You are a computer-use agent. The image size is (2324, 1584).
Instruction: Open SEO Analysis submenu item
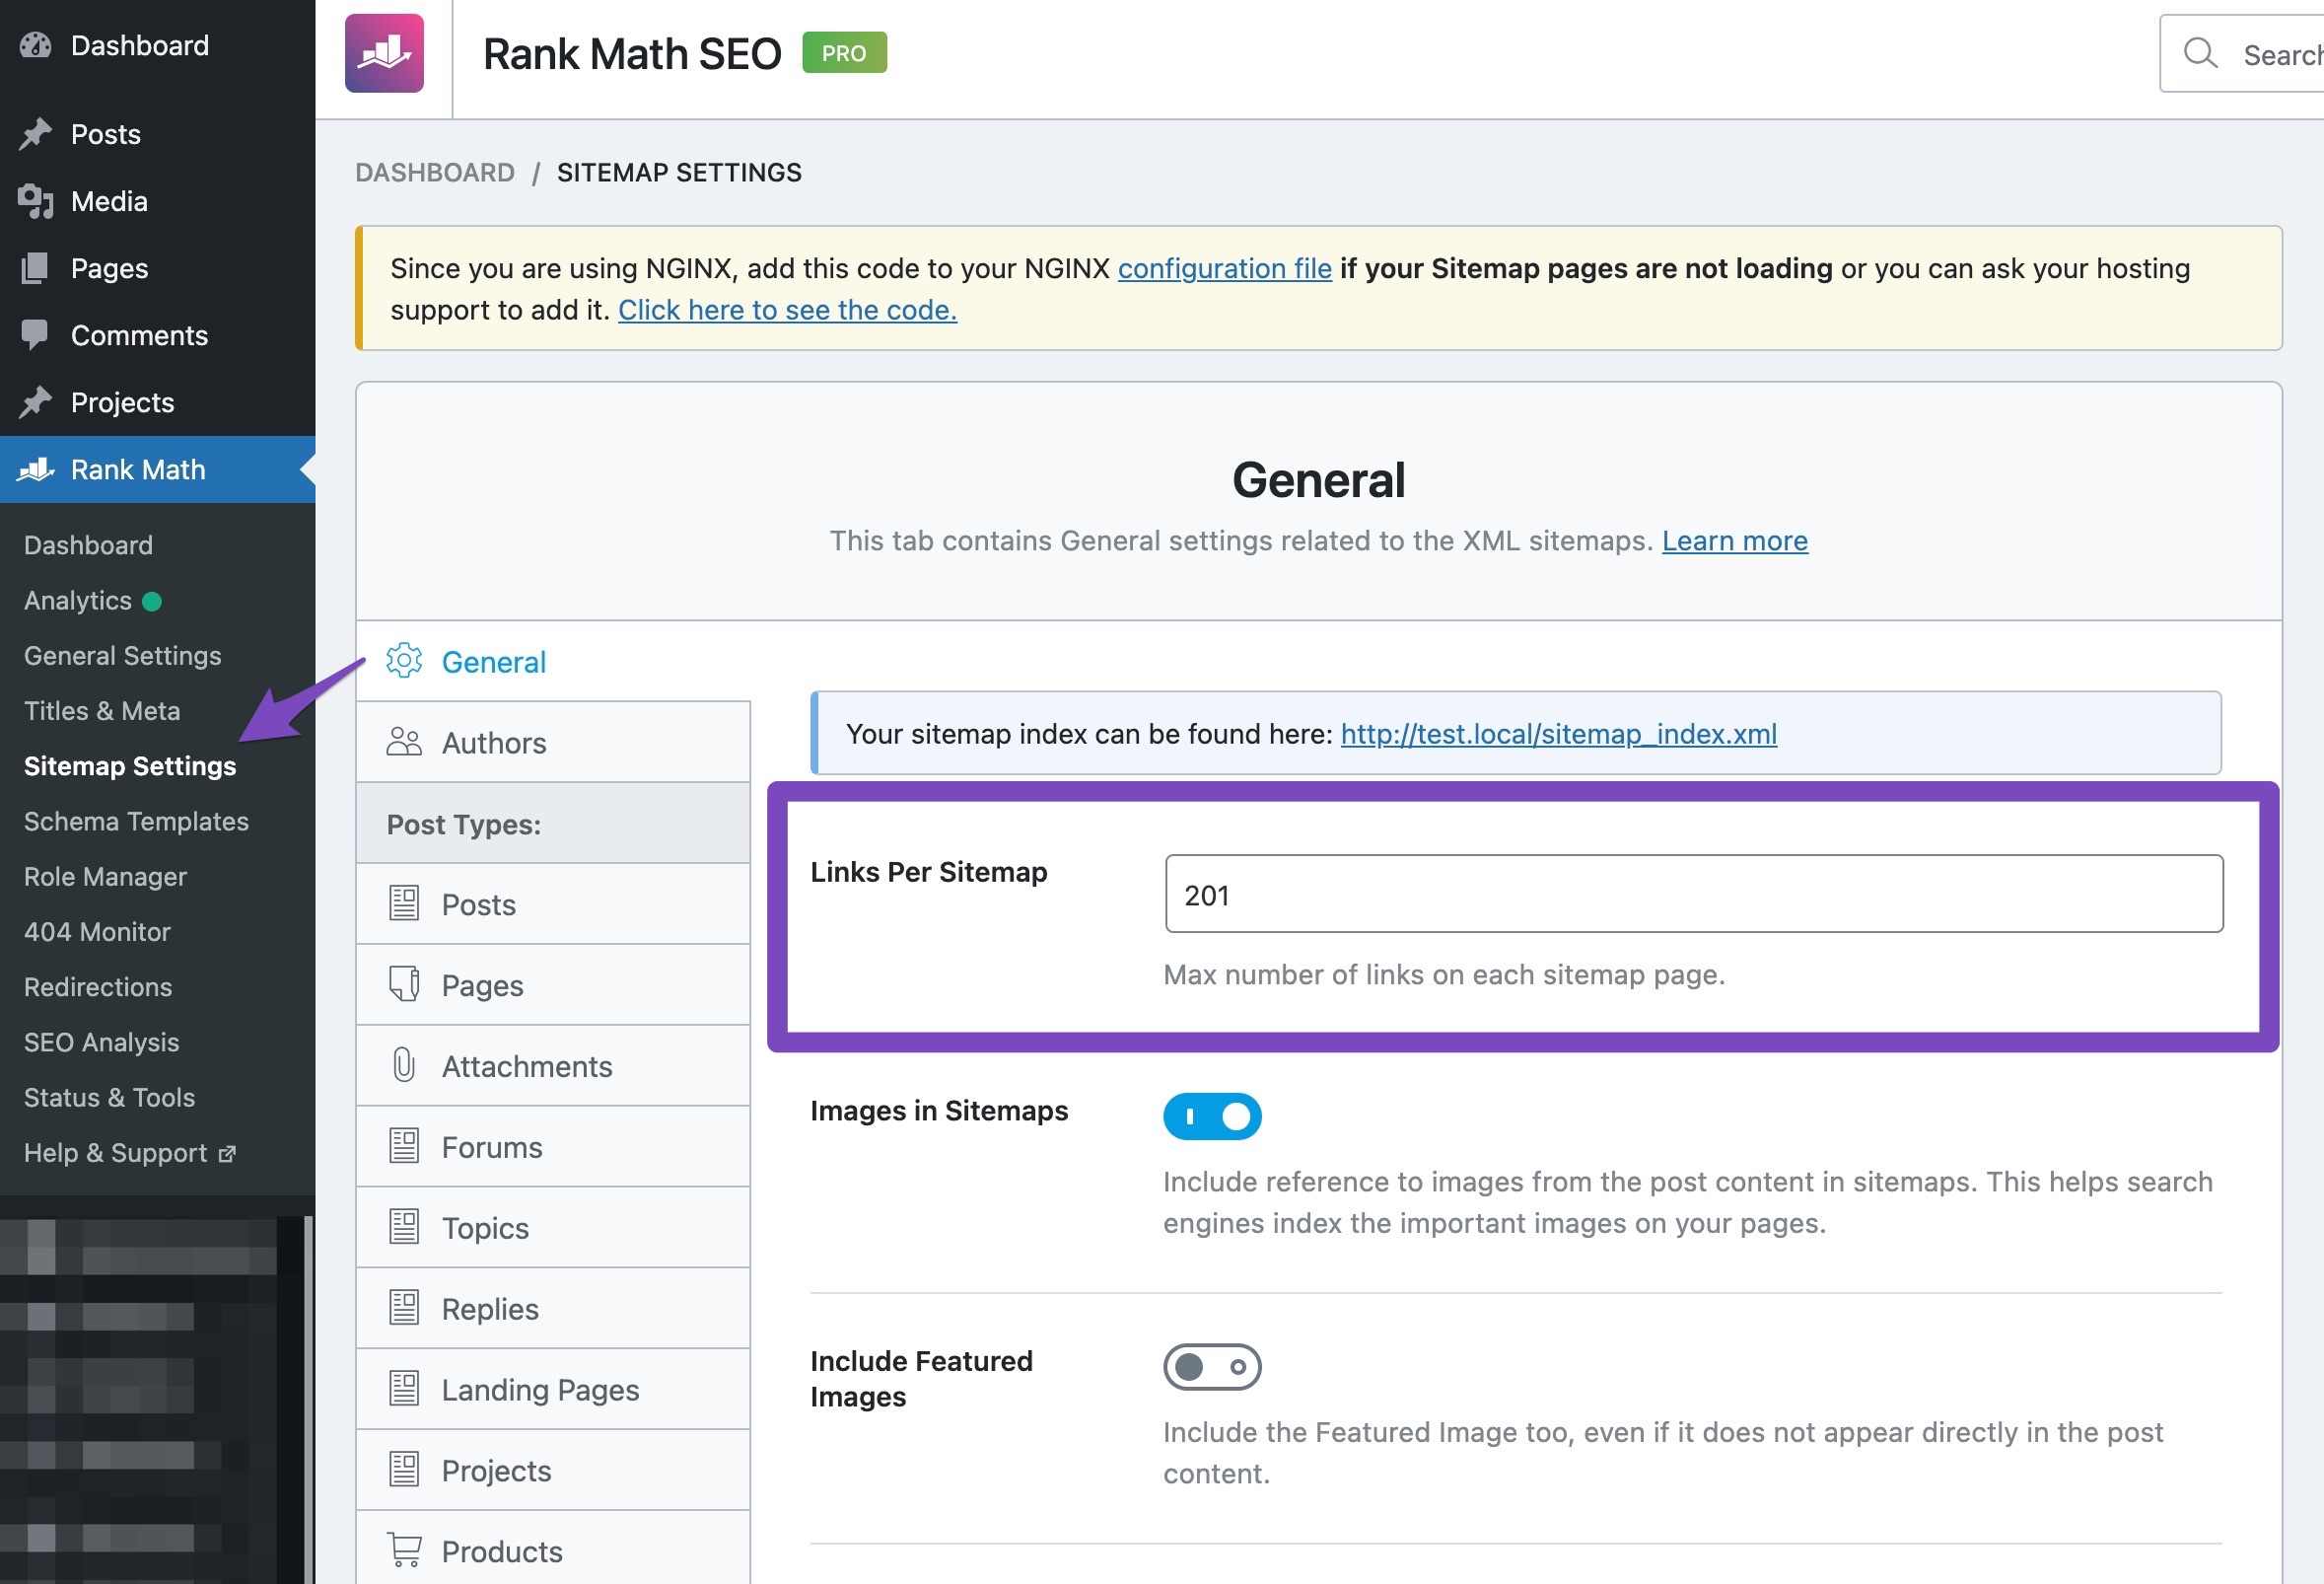[102, 1042]
